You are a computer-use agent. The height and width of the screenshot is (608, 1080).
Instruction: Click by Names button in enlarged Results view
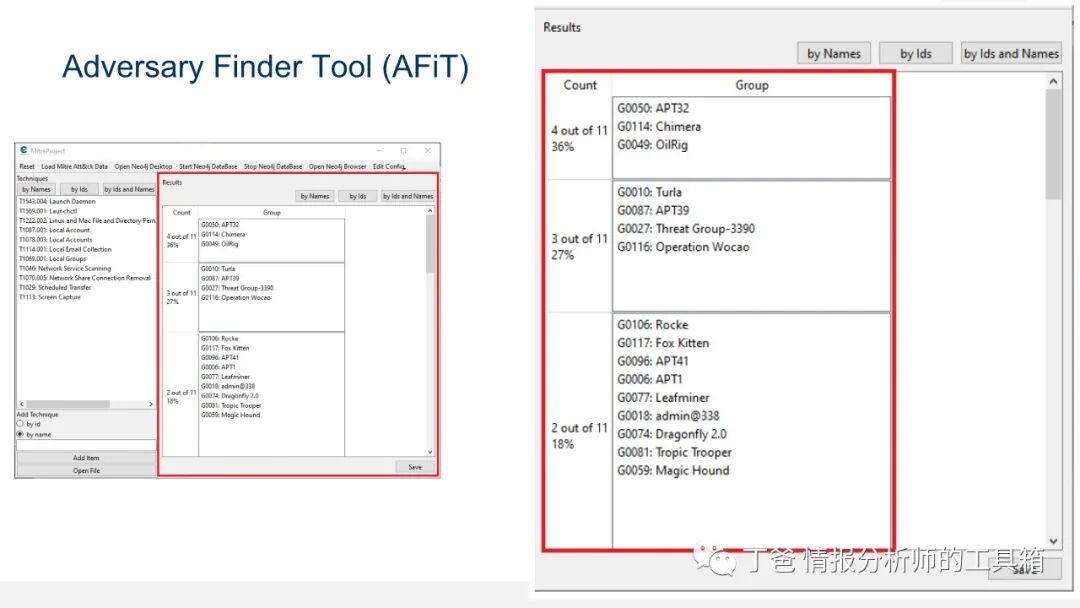point(833,54)
